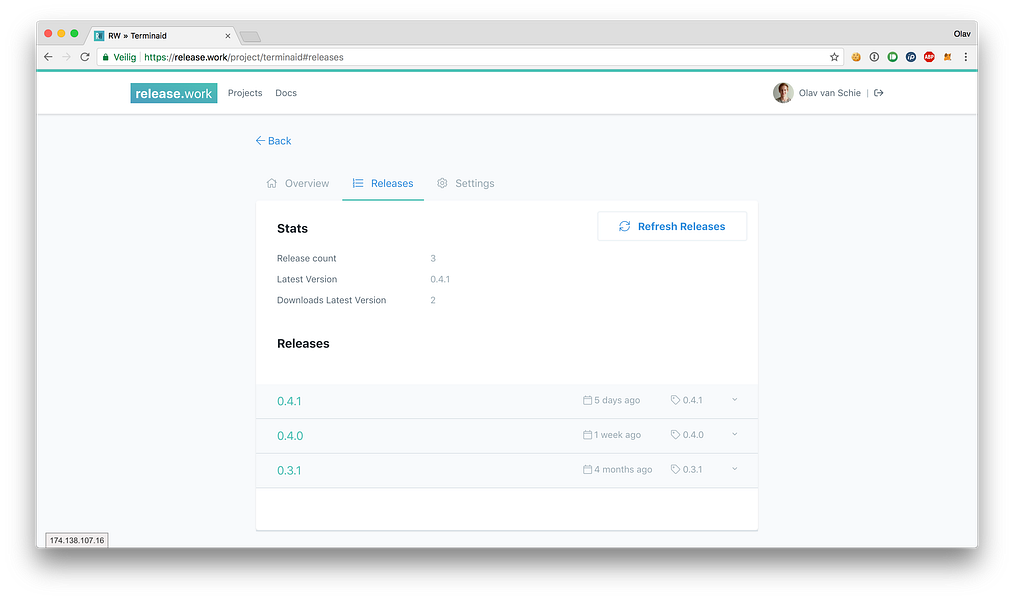Open the cookie extension icon
The height and width of the screenshot is (600, 1014).
pos(856,57)
